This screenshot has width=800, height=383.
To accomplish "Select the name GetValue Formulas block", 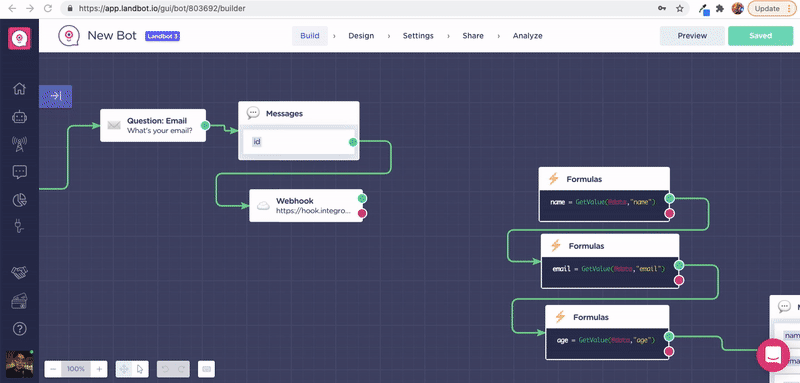I will coord(604,194).
